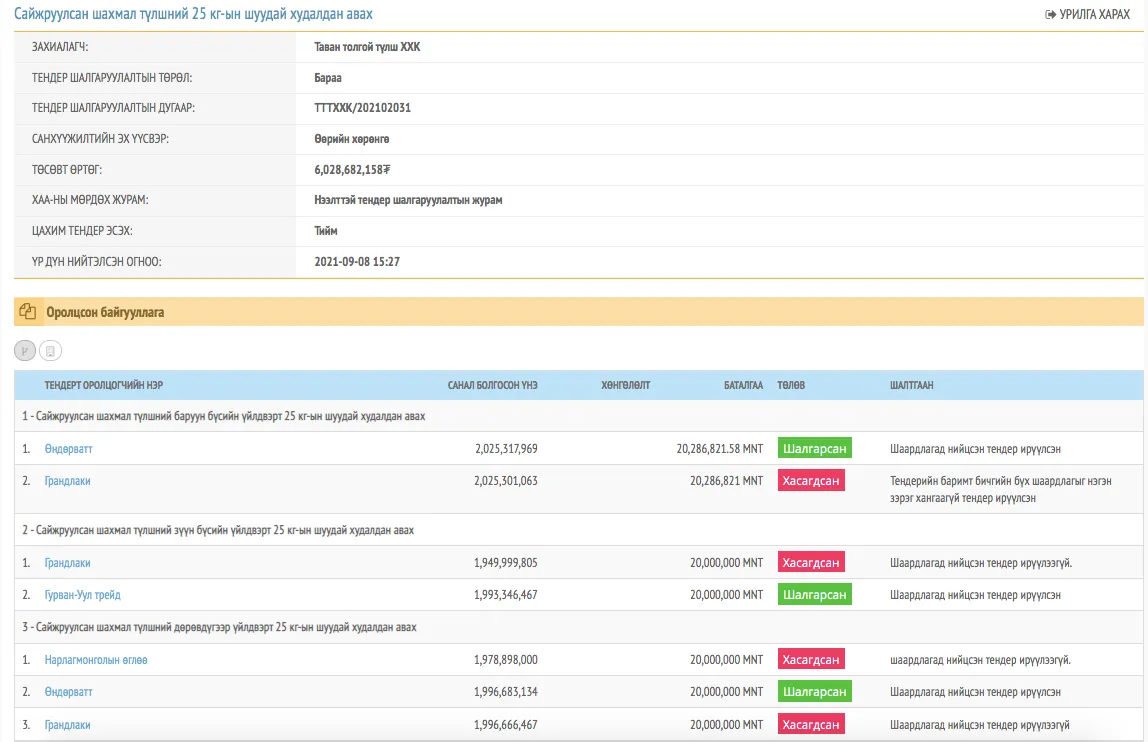
Task: Select the customer name Таван толгой түлш ХХК
Action: pos(368,47)
